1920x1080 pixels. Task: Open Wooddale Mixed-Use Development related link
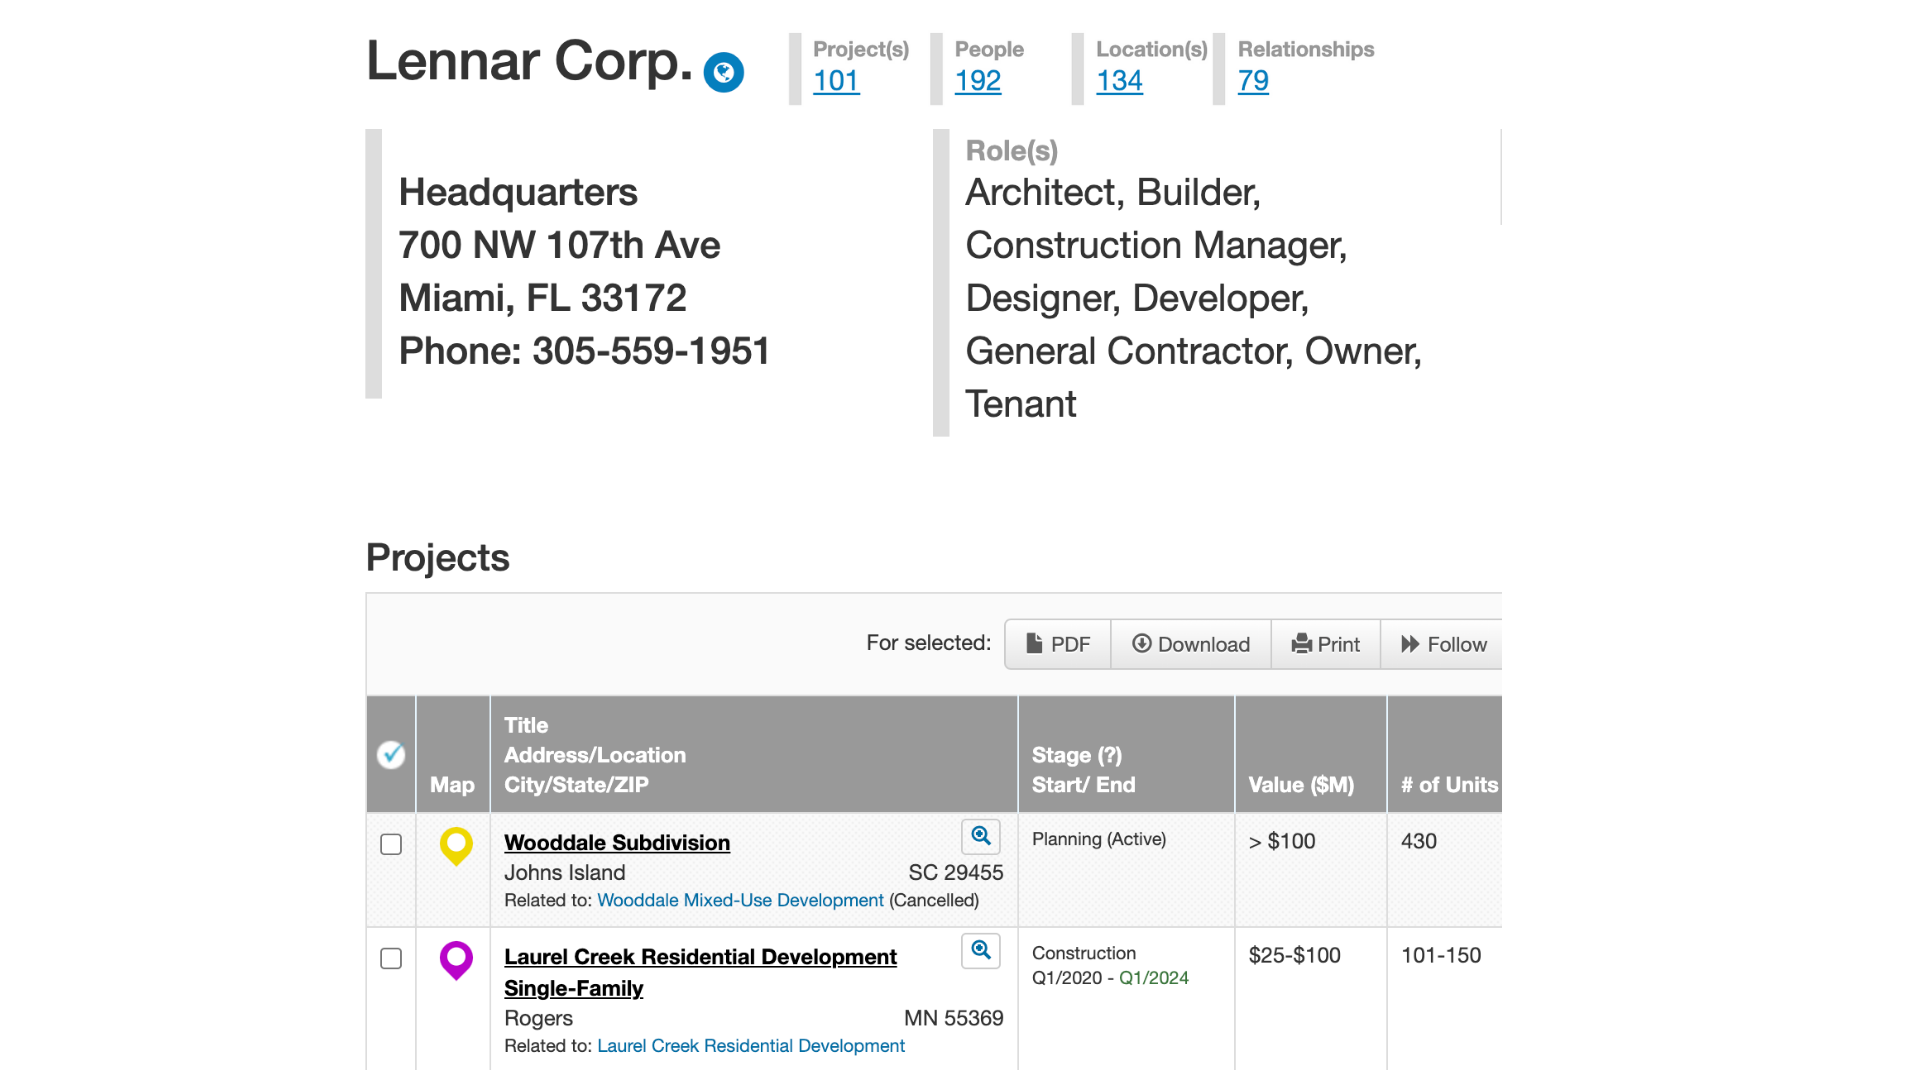[740, 900]
